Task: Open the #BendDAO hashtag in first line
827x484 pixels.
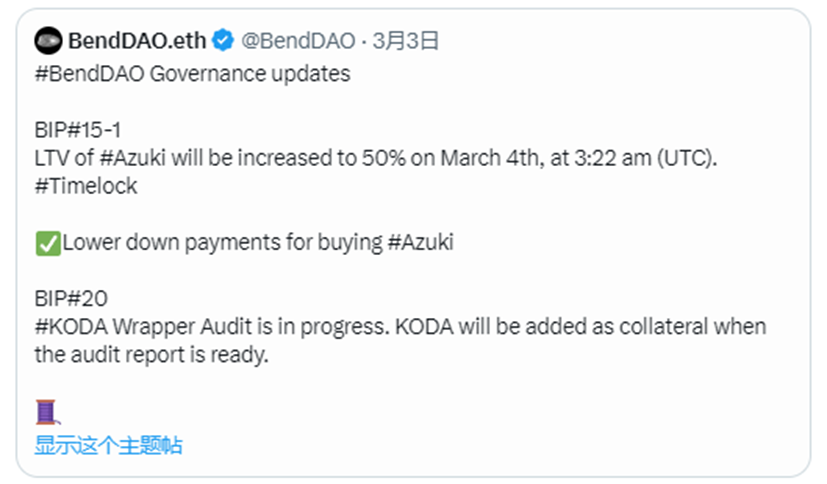Action: coord(89,74)
